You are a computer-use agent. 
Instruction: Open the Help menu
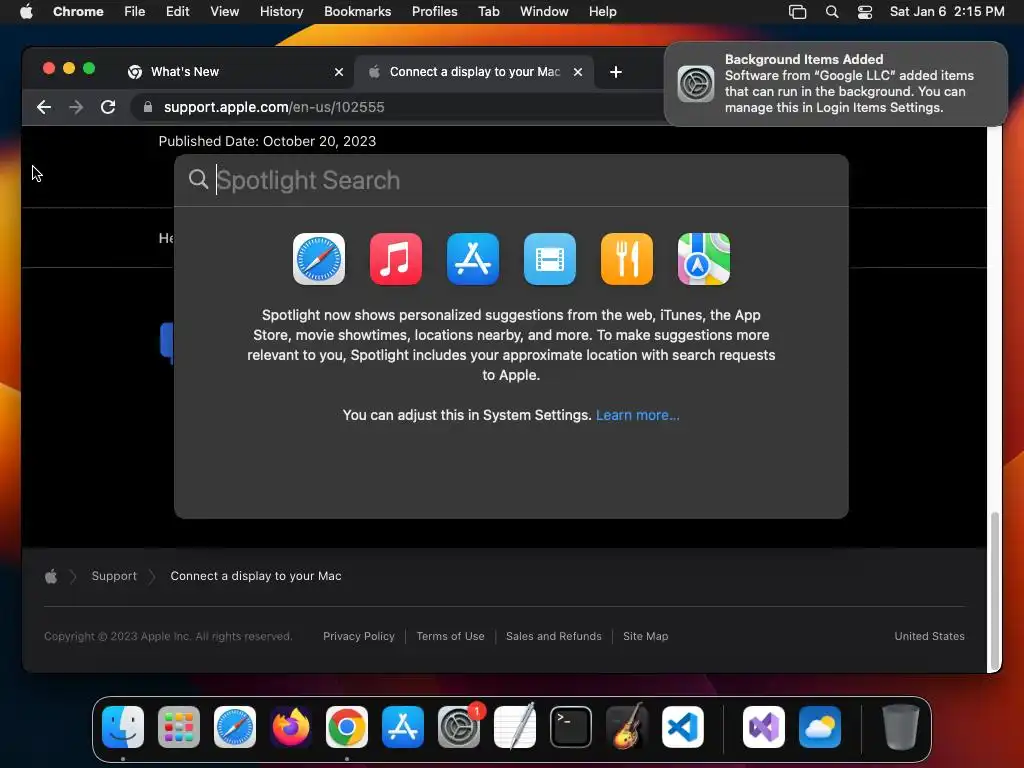coord(602,11)
